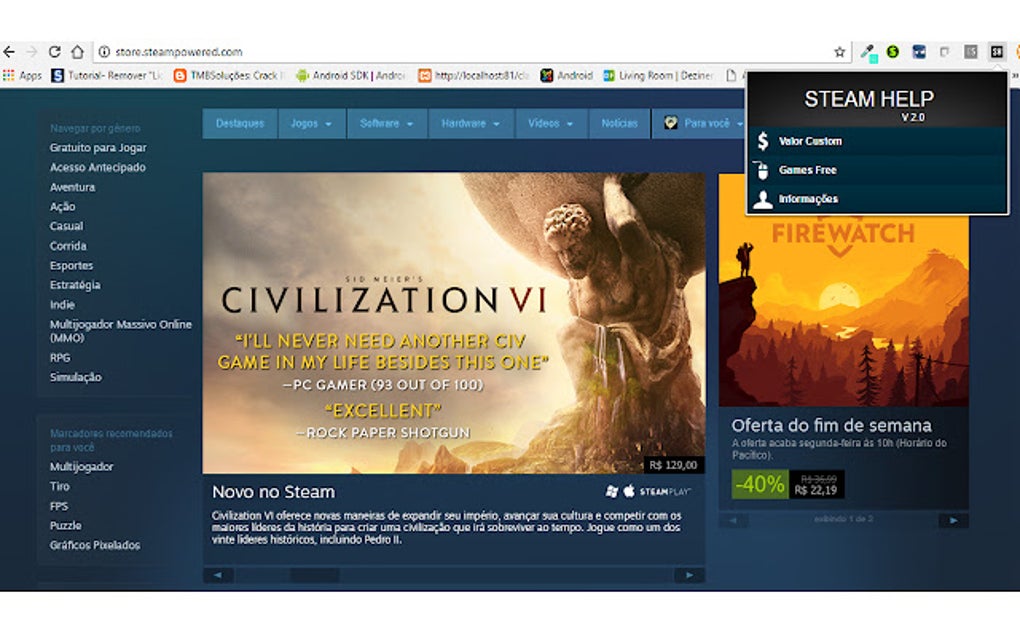Open the Estratégia genre link
The width and height of the screenshot is (1020, 638).
coord(75,285)
